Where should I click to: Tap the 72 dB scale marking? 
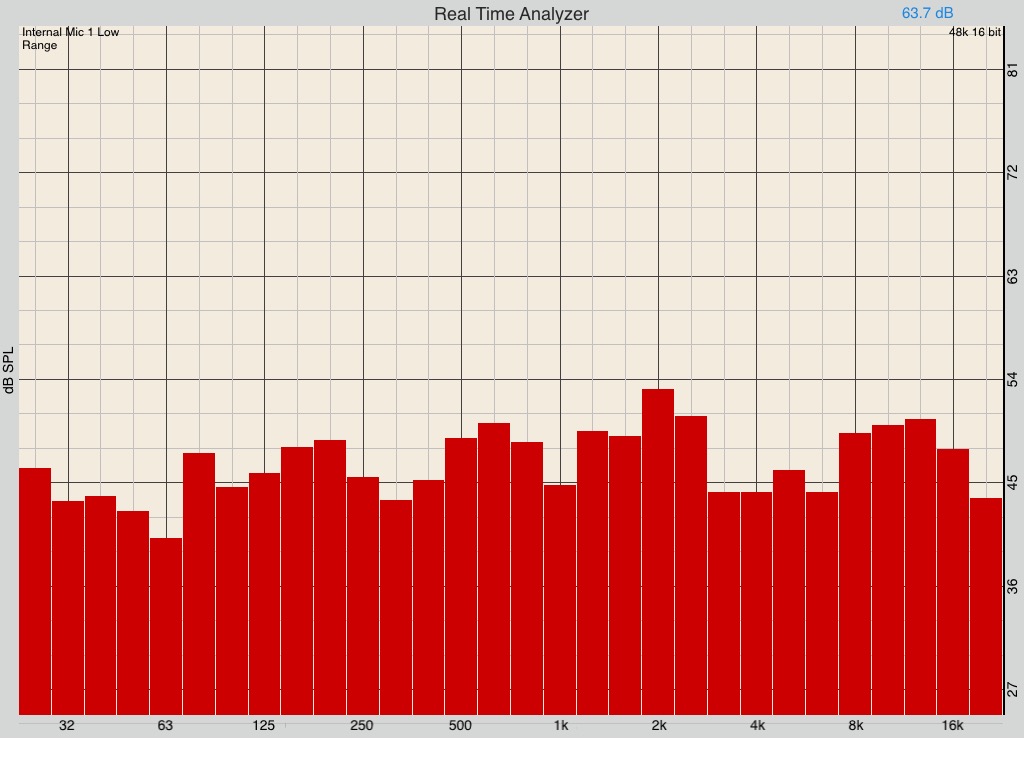coord(1012,173)
